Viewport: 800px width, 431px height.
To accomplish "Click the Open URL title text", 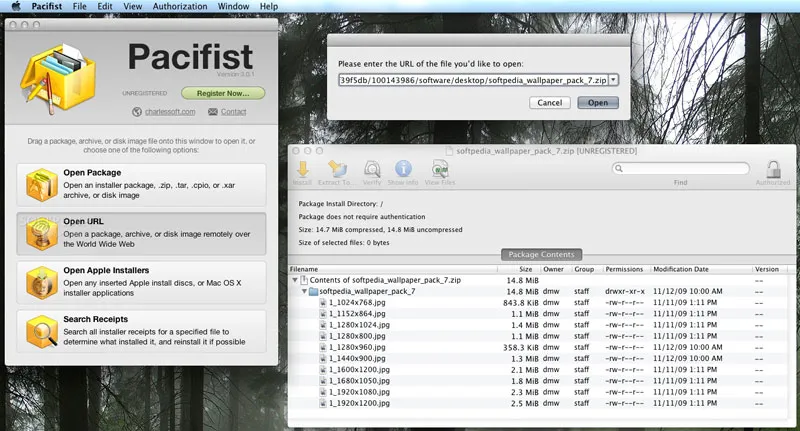I will coord(83,221).
